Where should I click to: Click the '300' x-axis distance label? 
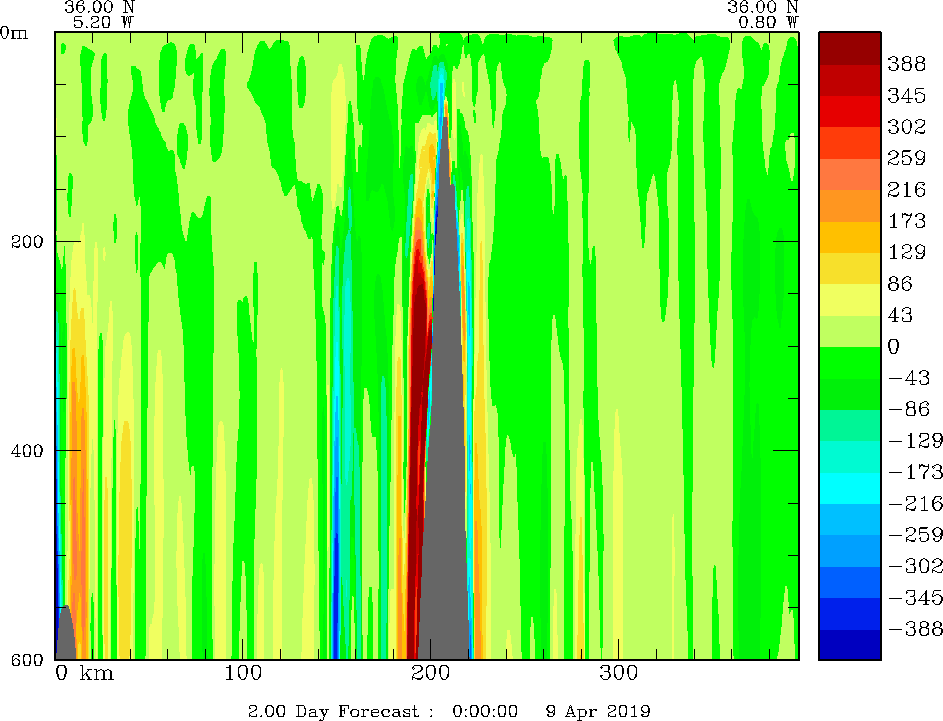(x=618, y=673)
